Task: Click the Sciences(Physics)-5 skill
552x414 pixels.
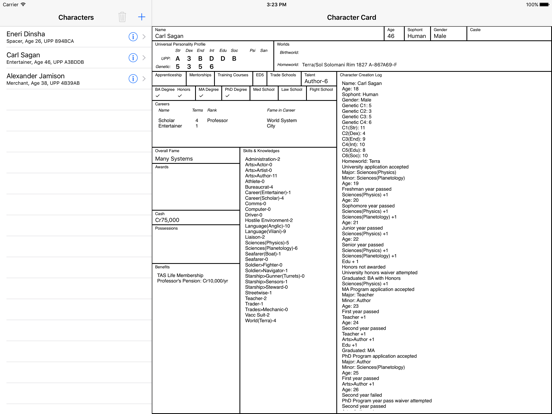Action: 267,243
